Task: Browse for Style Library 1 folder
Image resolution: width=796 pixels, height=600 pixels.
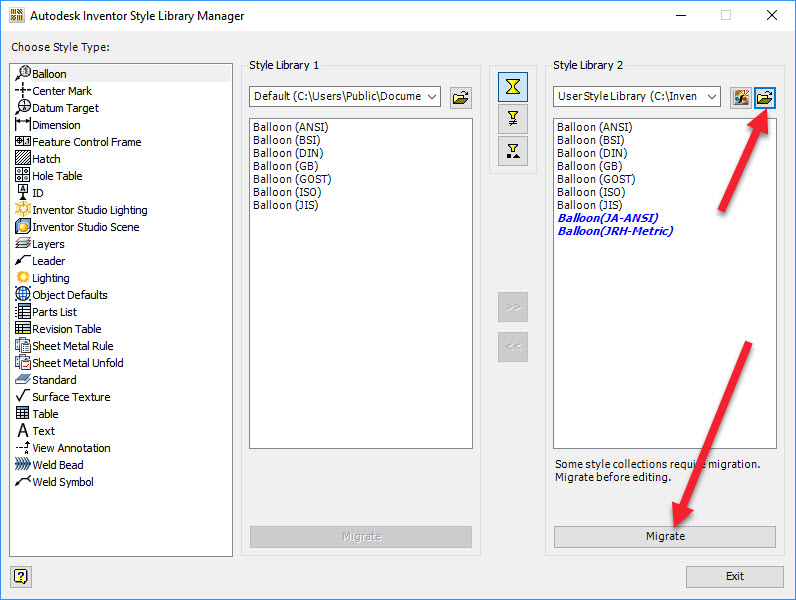Action: click(460, 97)
